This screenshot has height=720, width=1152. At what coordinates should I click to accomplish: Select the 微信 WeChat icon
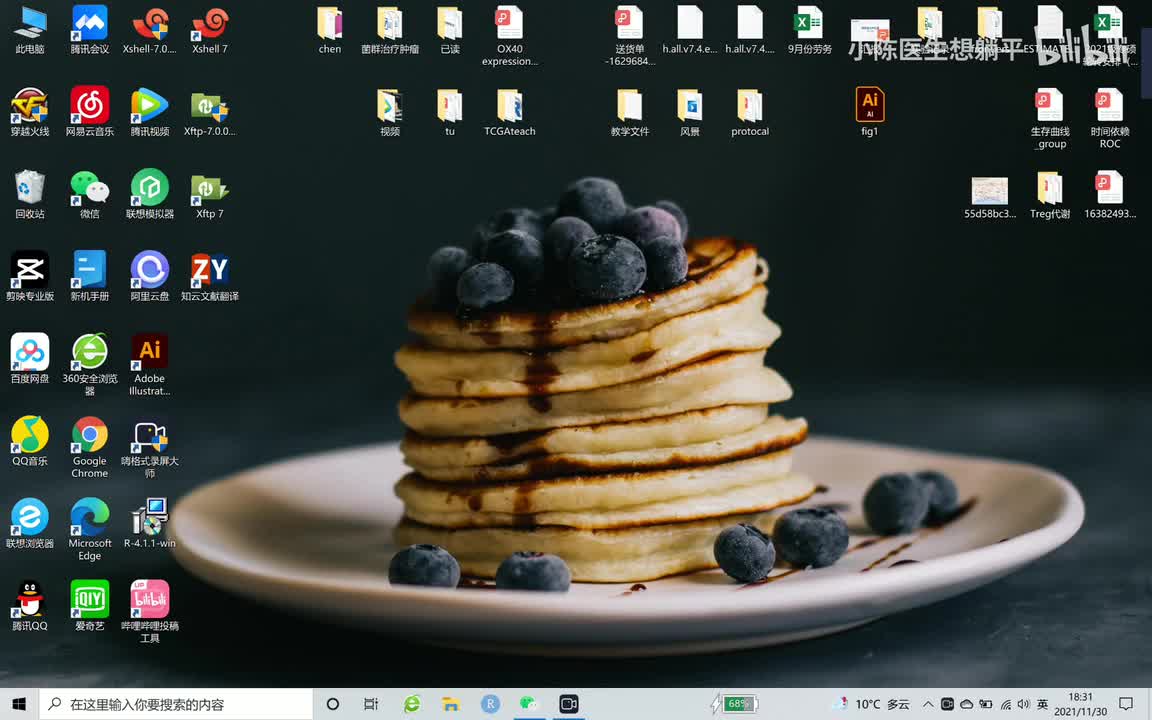(x=90, y=195)
